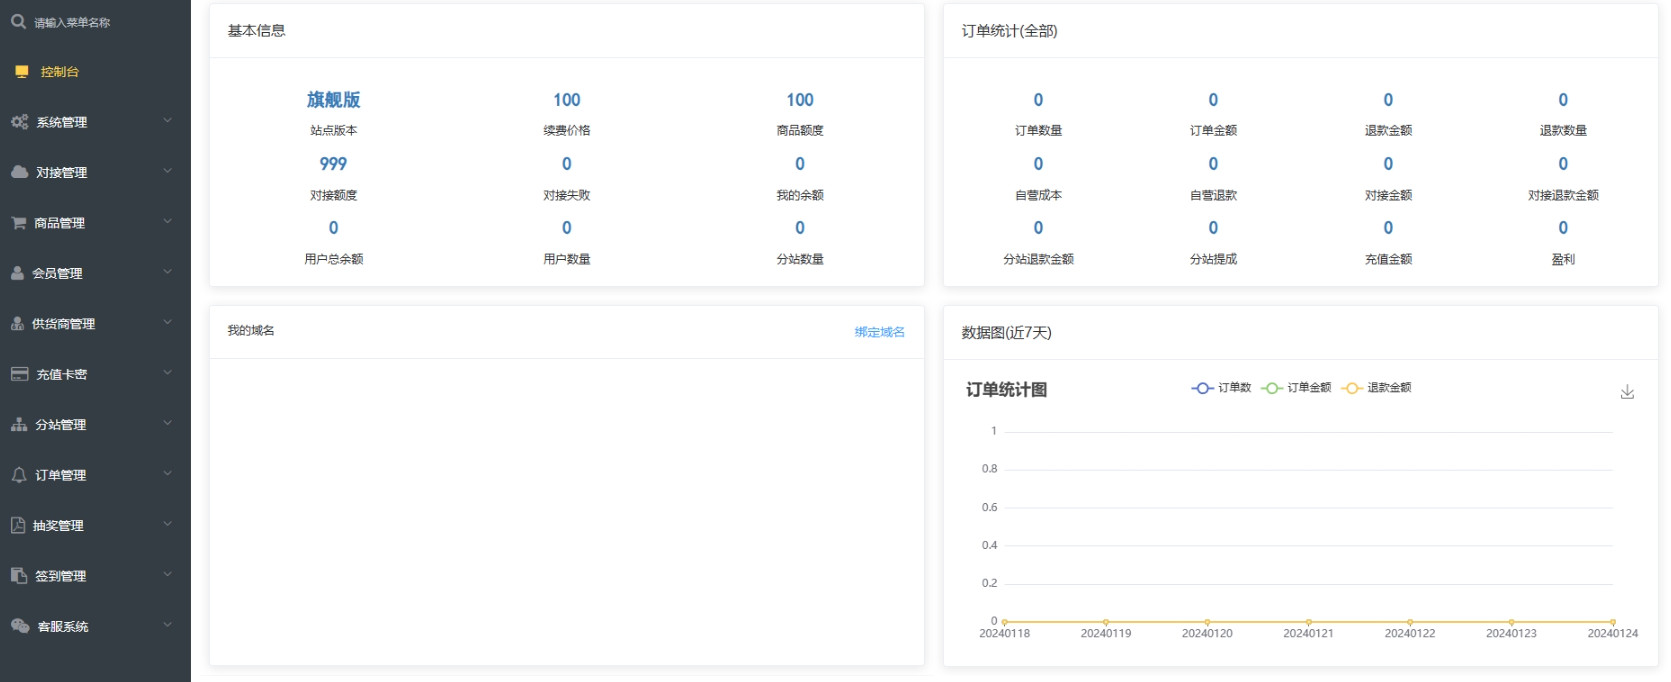The height and width of the screenshot is (682, 1671).
Task: Expand the 充值卡密 chevron
Action: (168, 373)
